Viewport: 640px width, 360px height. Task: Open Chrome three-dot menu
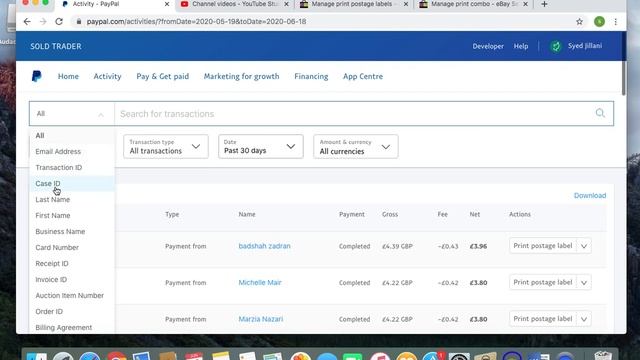click(616, 22)
